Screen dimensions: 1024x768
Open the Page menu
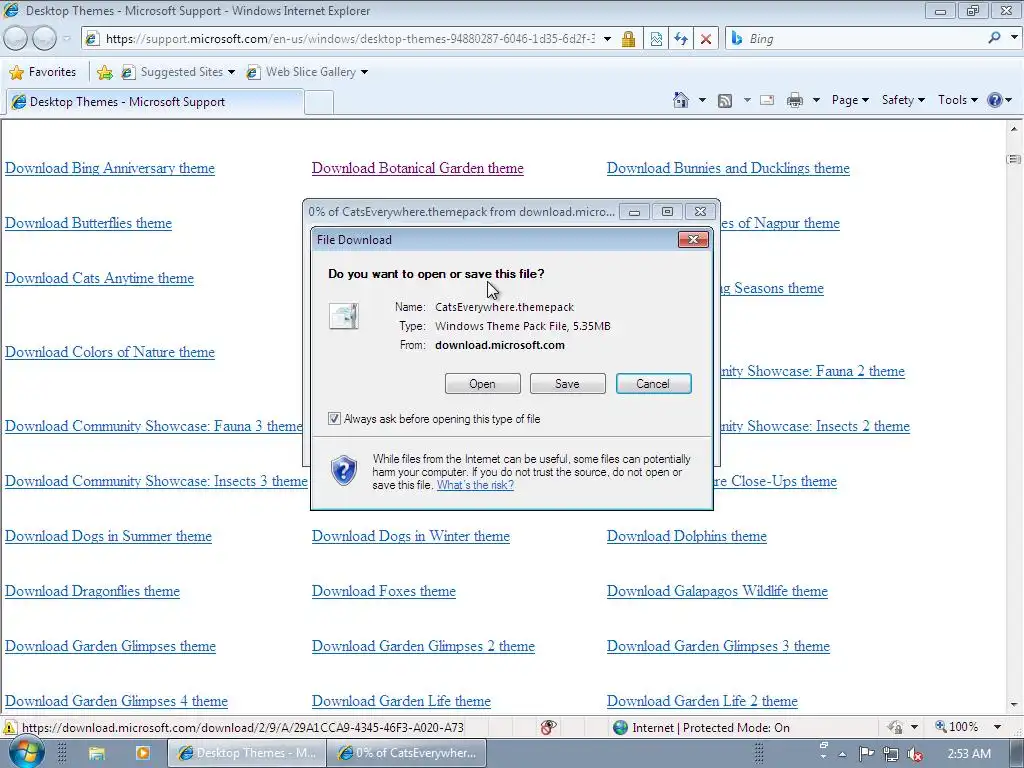click(850, 100)
